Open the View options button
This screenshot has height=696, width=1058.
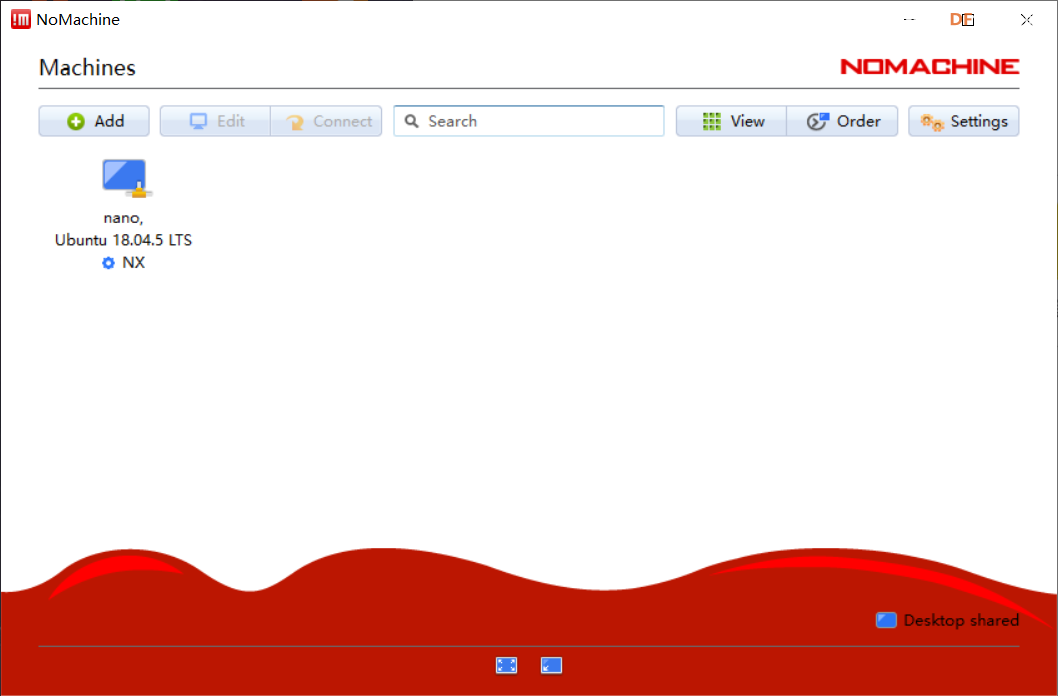[x=731, y=121]
